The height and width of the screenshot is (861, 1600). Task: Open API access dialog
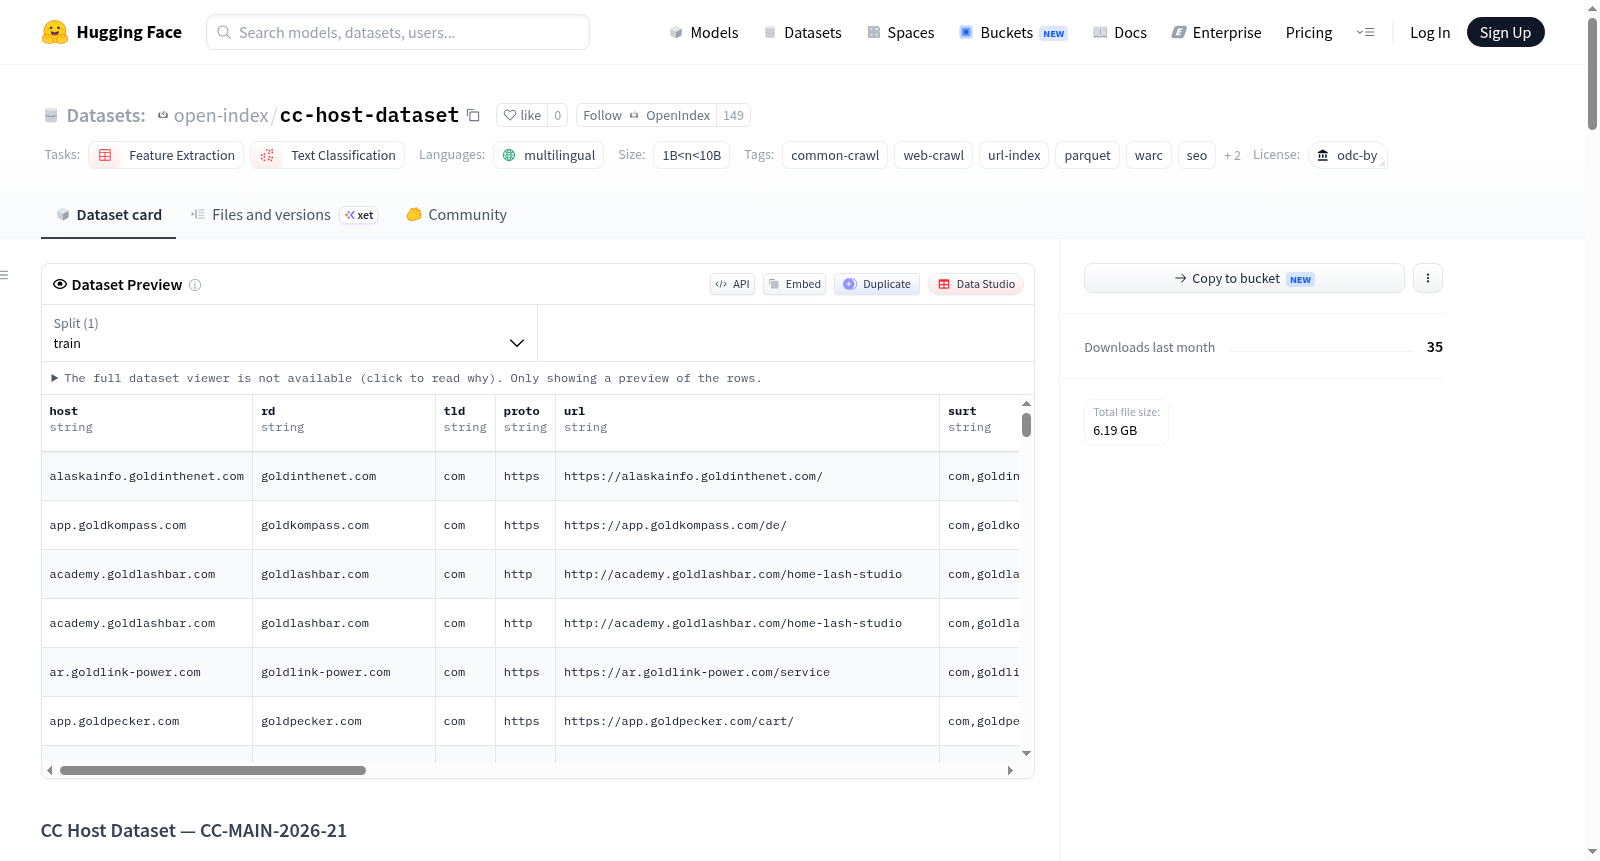[732, 284]
